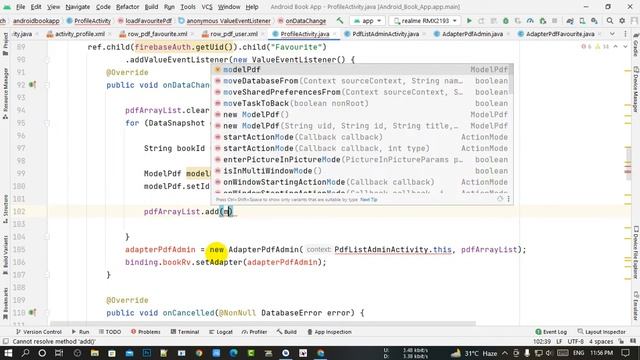Image resolution: width=640 pixels, height=360 pixels.
Task: Click Next Tip link in completion popup
Action: pyautogui.click(x=369, y=200)
